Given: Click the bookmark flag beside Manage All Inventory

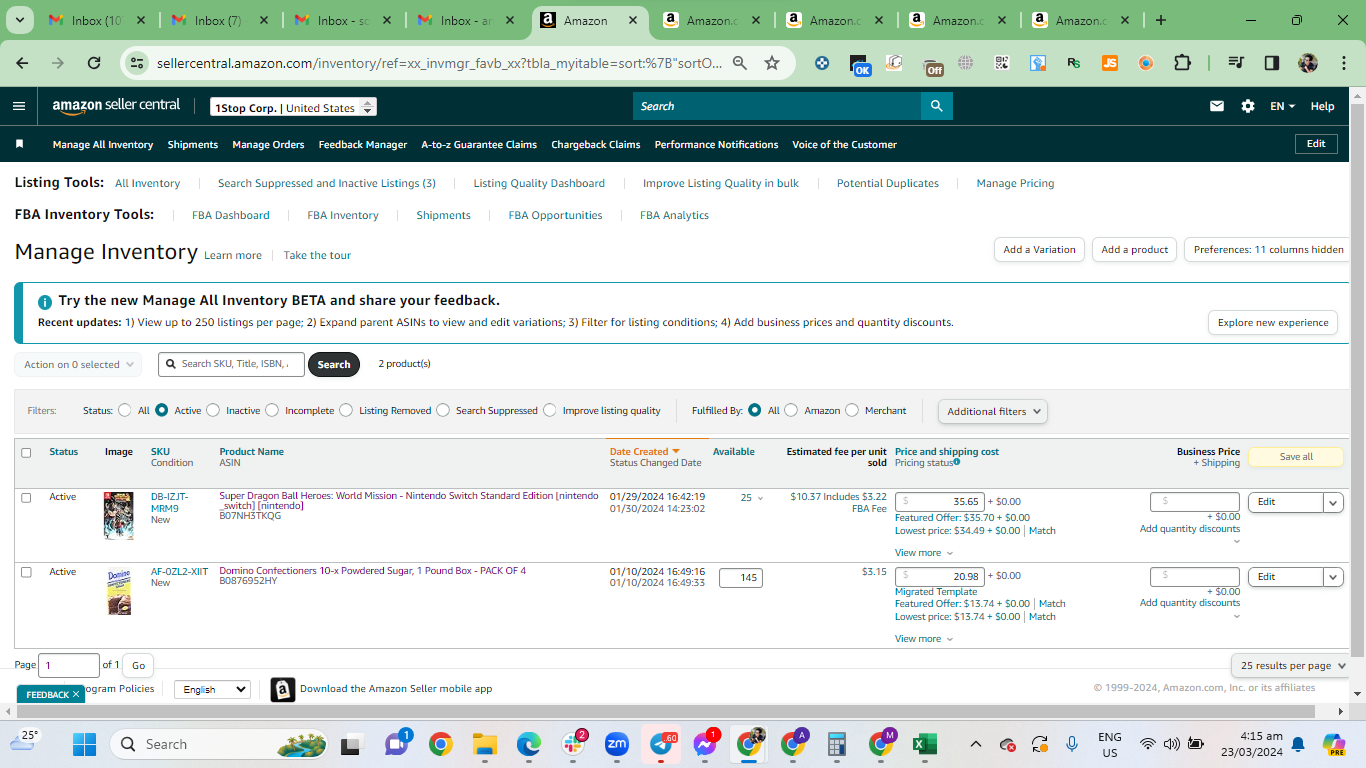Looking at the screenshot, I should point(19,144).
